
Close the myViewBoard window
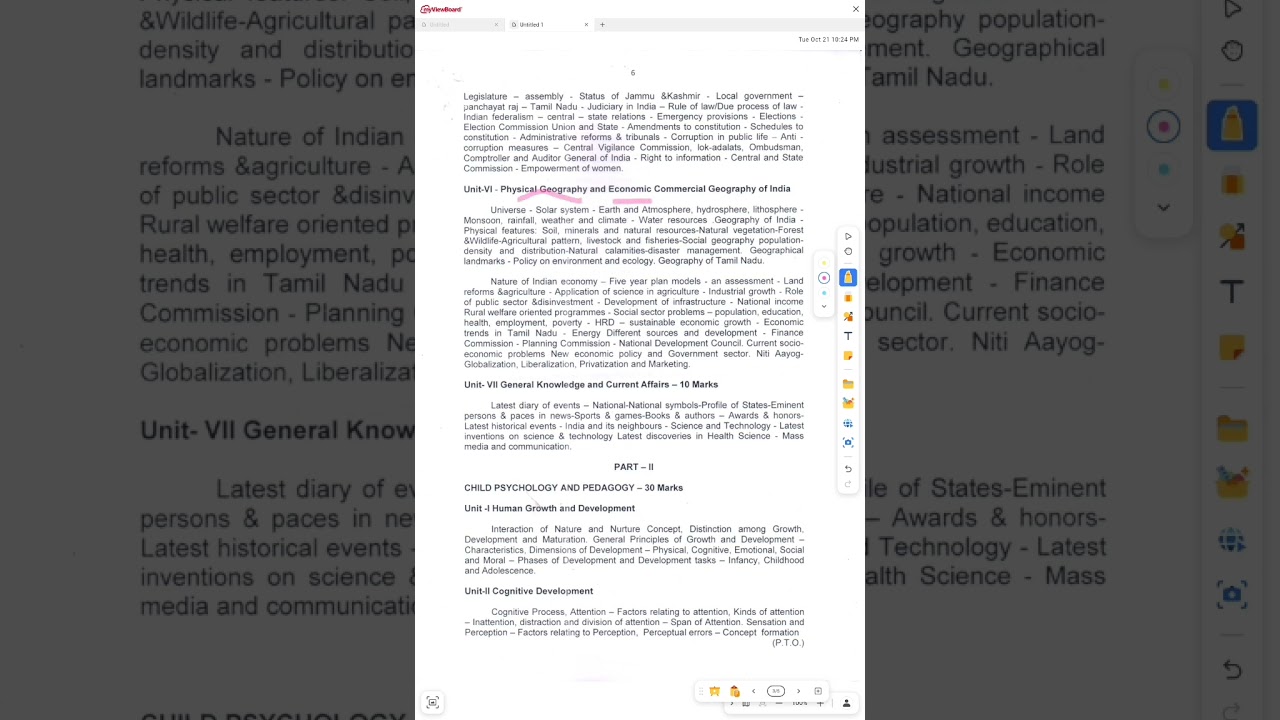pyautogui.click(x=855, y=9)
